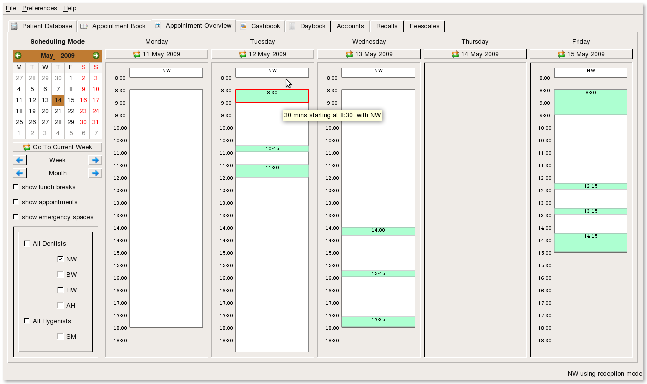The width and height of the screenshot is (647, 384).
Task: Click Tuesday's wide green slot before 12:00
Action: point(272,171)
